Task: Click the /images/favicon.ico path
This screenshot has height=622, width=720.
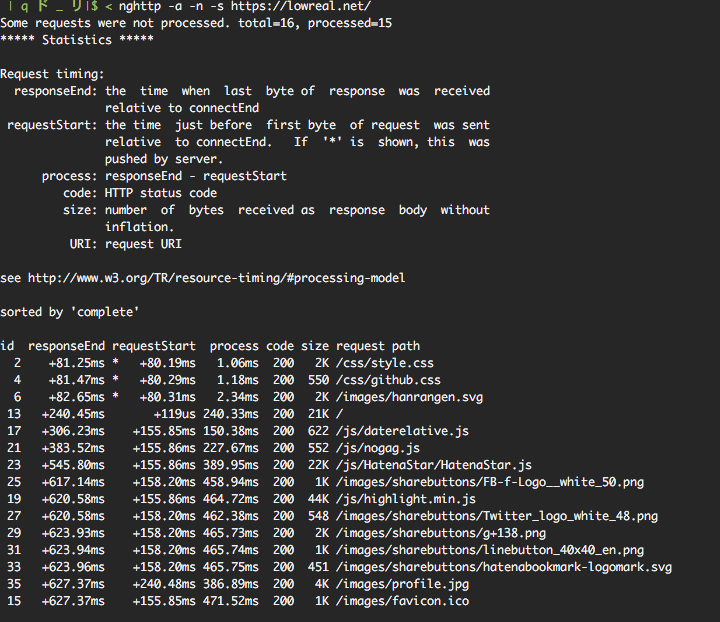Action: coord(402,601)
